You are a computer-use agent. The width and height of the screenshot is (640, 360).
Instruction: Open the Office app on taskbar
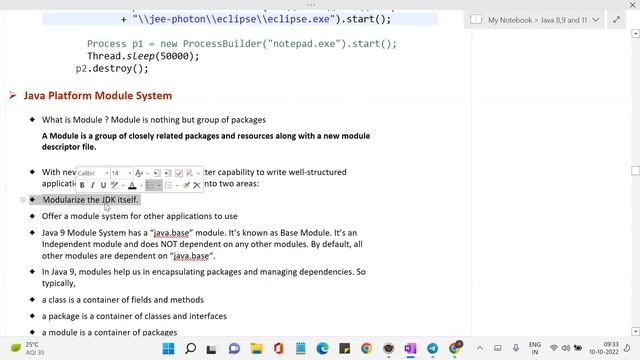279,349
